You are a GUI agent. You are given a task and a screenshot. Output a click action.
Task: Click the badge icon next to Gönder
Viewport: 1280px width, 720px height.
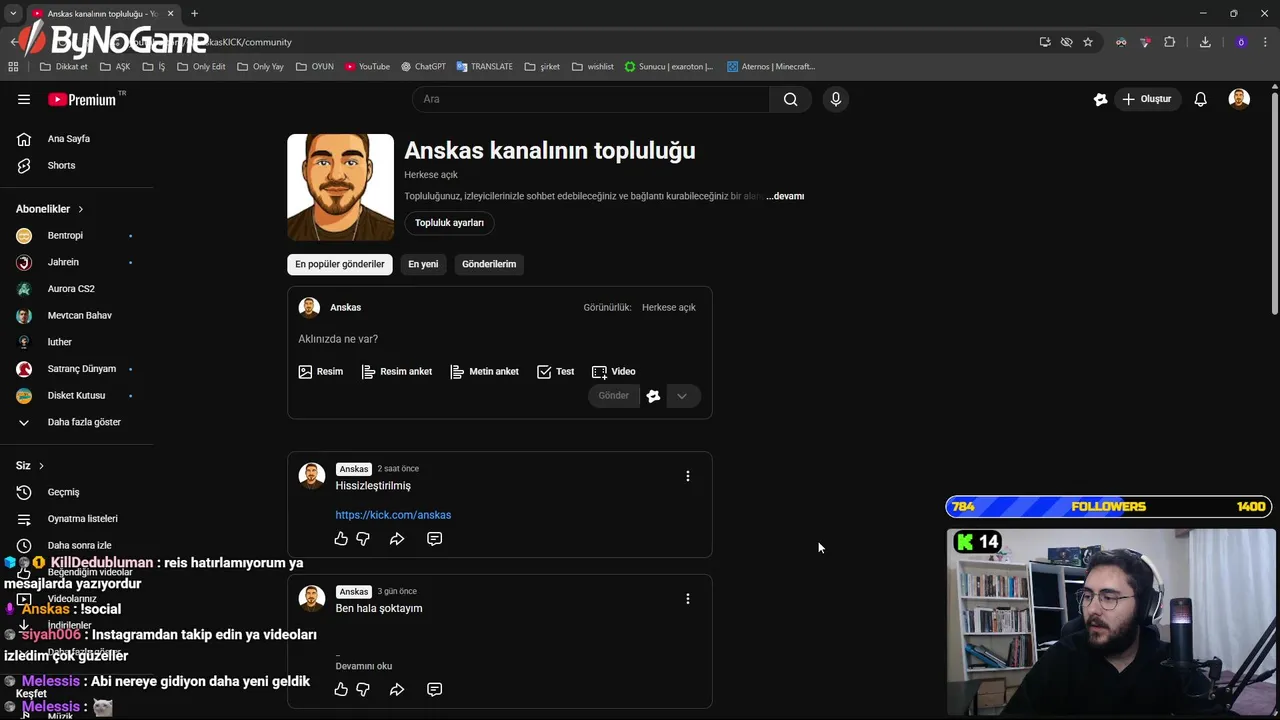click(653, 396)
